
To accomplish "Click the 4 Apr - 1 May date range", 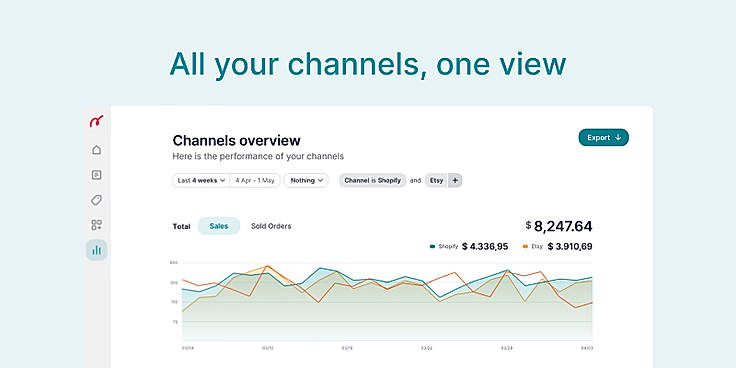I will 255,180.
